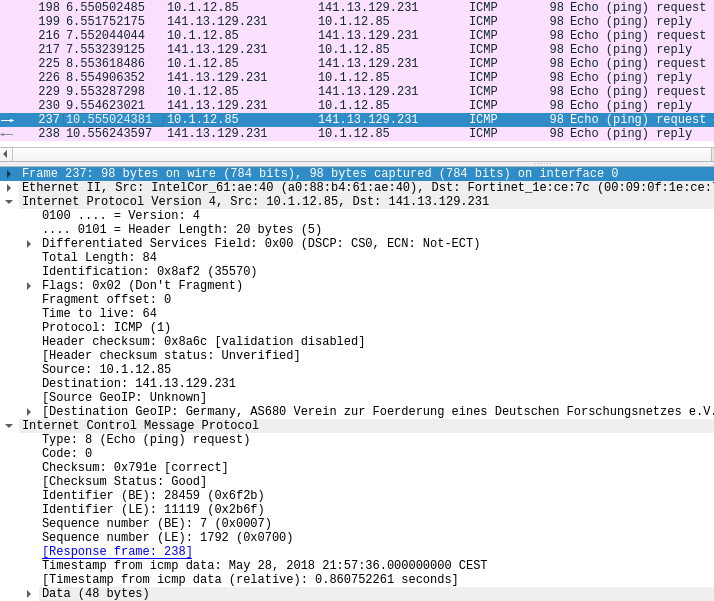Click the Total Length: 84 field
Viewport: 714px width, 601px height.
point(99,258)
